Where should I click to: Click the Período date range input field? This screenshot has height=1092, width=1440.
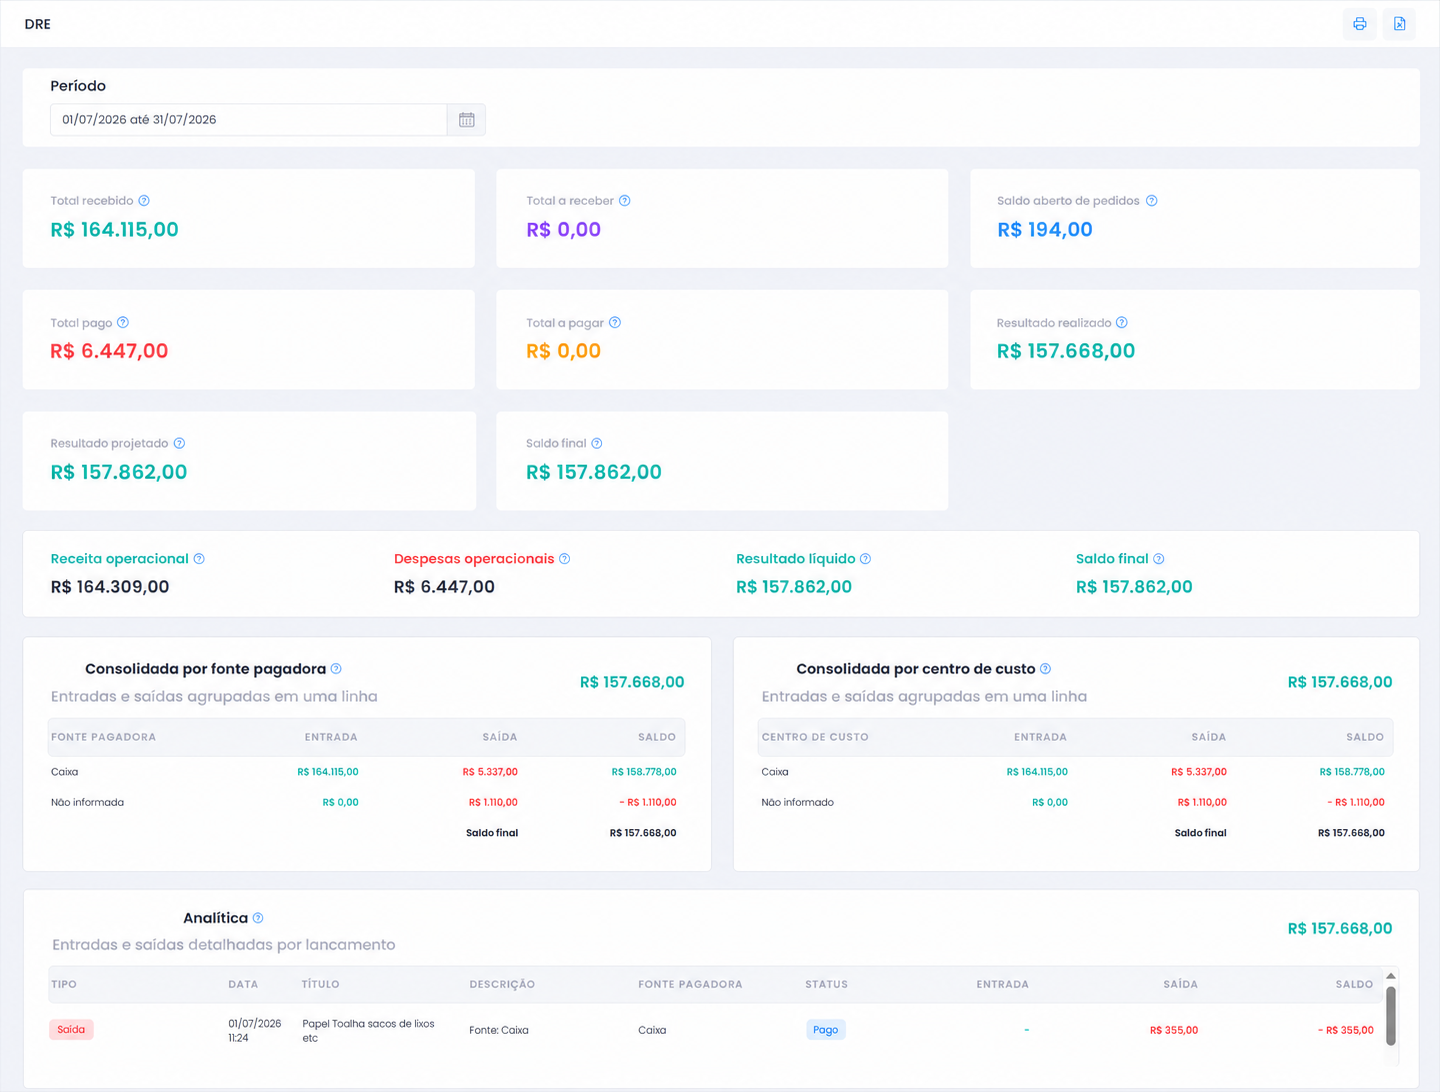(x=249, y=120)
